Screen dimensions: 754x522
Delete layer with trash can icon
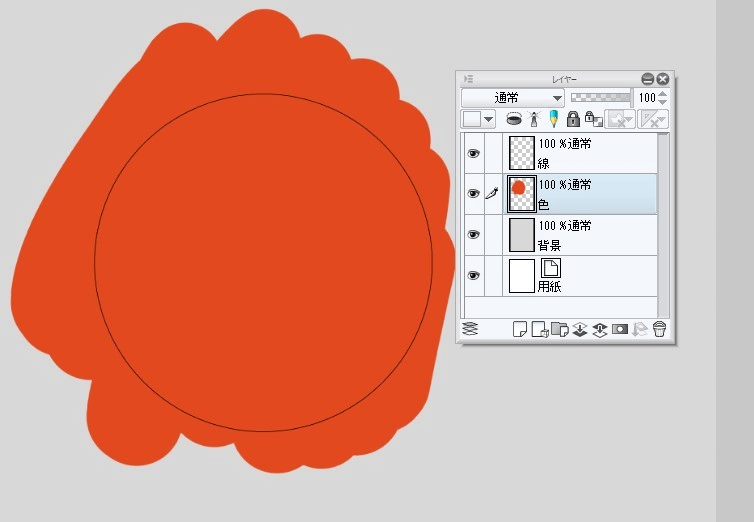click(659, 329)
